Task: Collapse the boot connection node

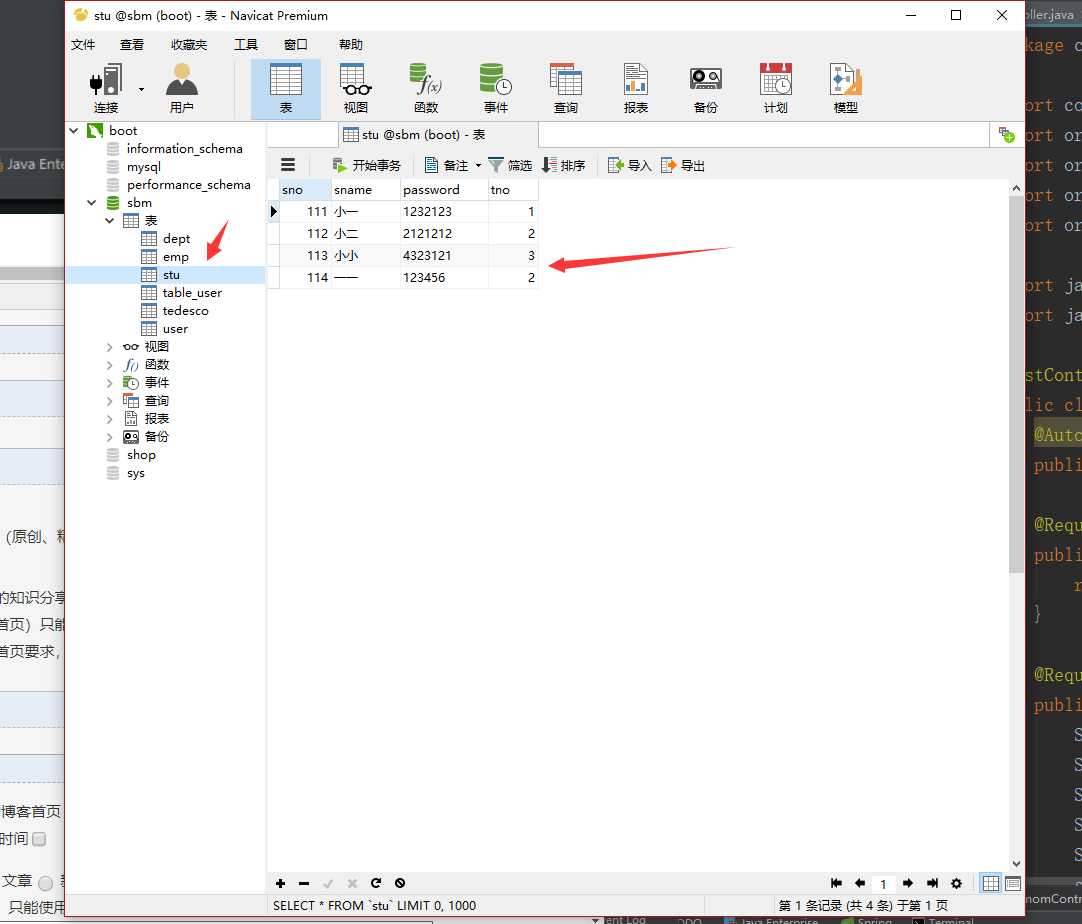Action: pyautogui.click(x=74, y=130)
